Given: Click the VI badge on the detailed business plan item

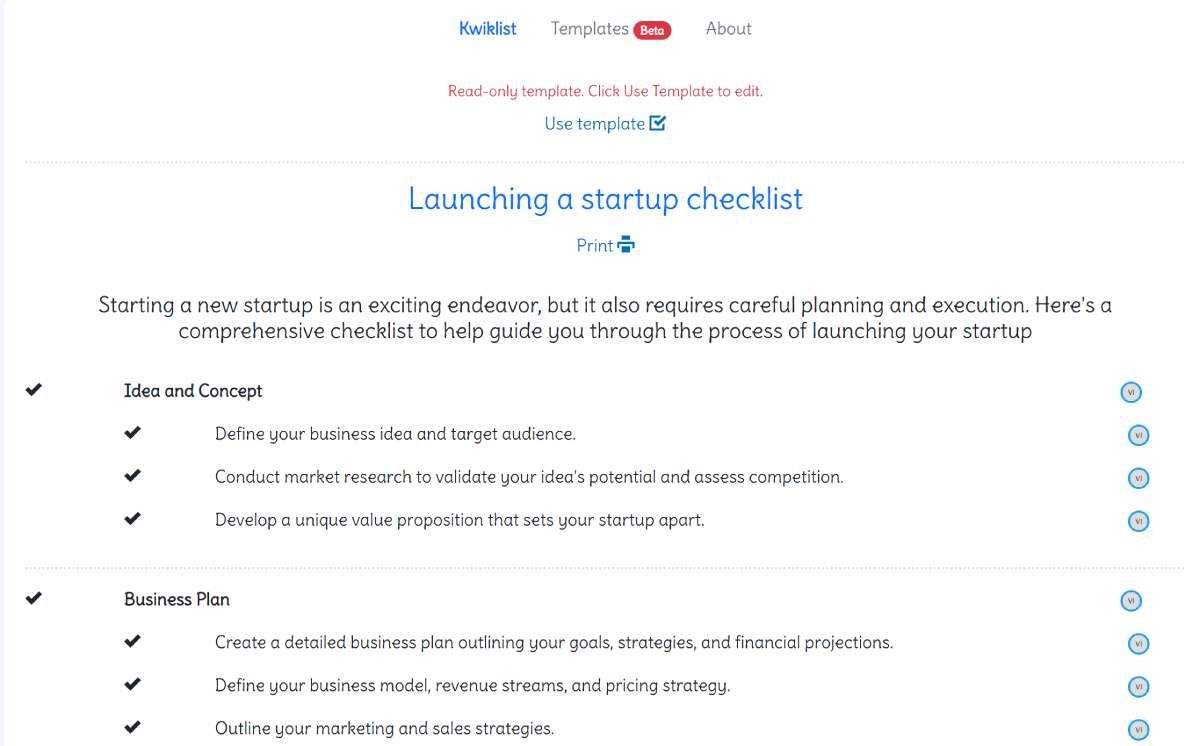Looking at the screenshot, I should (x=1139, y=644).
